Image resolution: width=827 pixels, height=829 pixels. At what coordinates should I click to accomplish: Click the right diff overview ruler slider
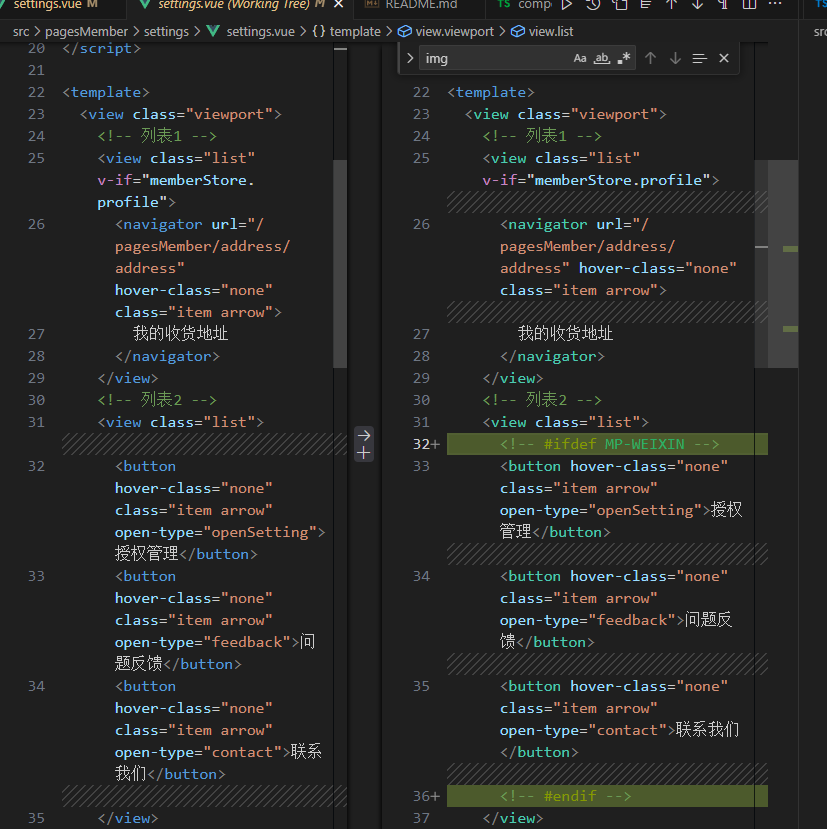click(x=783, y=263)
